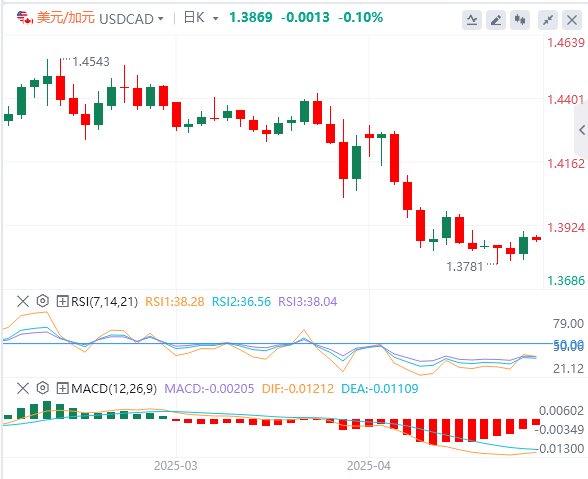588x479 pixels.
Task: Click the 1.4639 price axis label
Action: pos(566,43)
